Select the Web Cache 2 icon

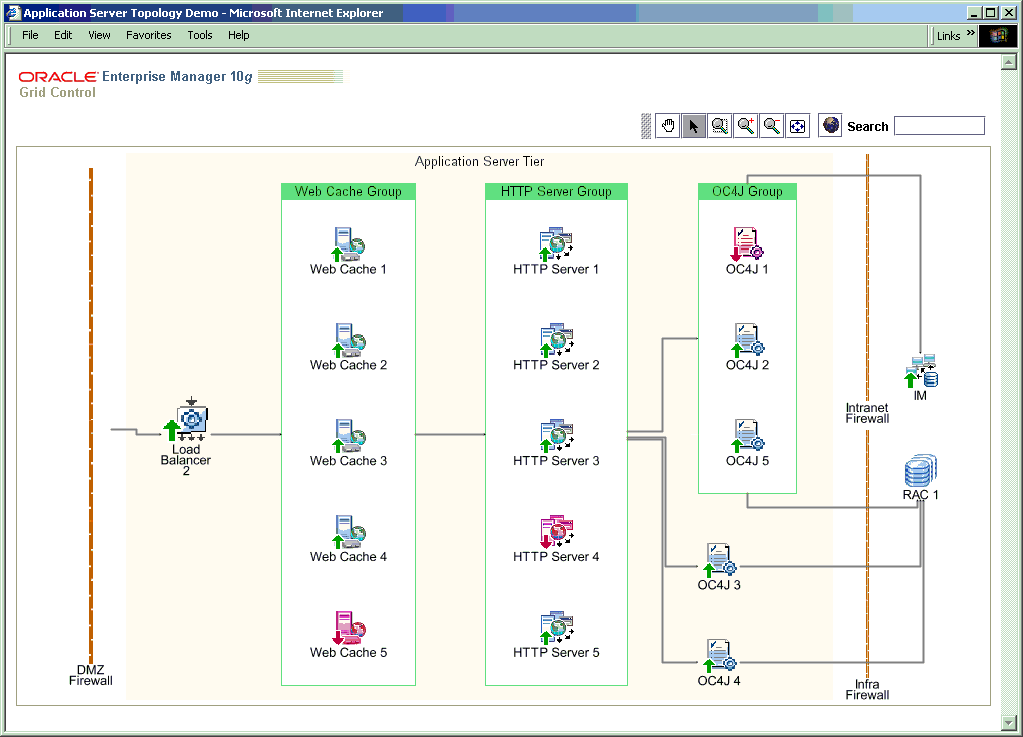tap(348, 340)
